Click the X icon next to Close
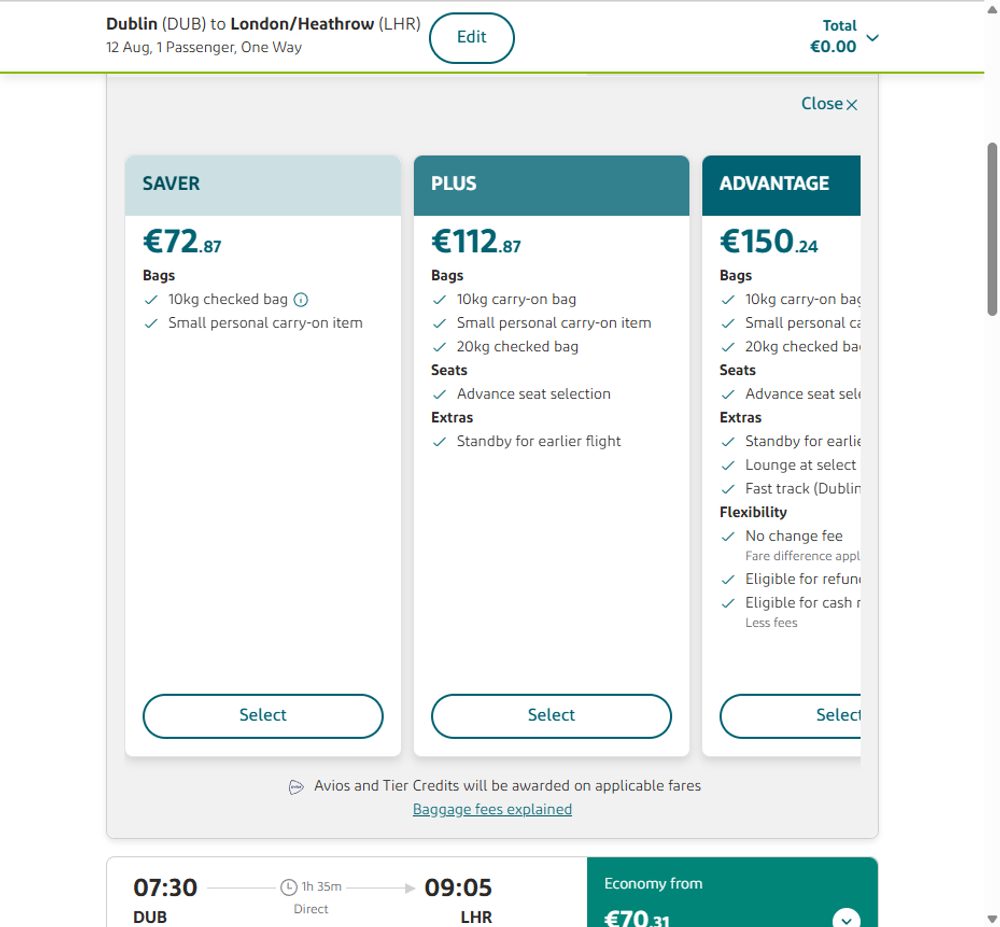 click(851, 105)
